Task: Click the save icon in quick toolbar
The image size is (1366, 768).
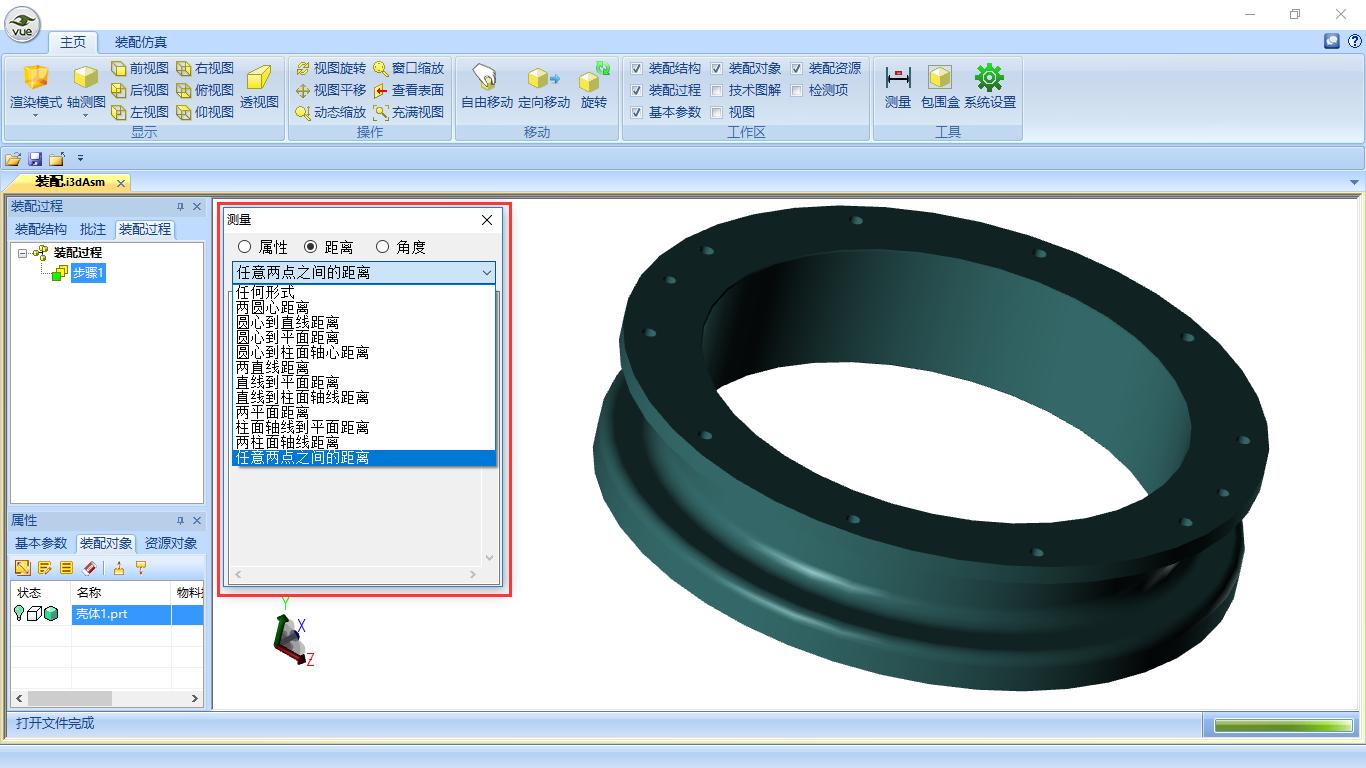Action: (35, 159)
